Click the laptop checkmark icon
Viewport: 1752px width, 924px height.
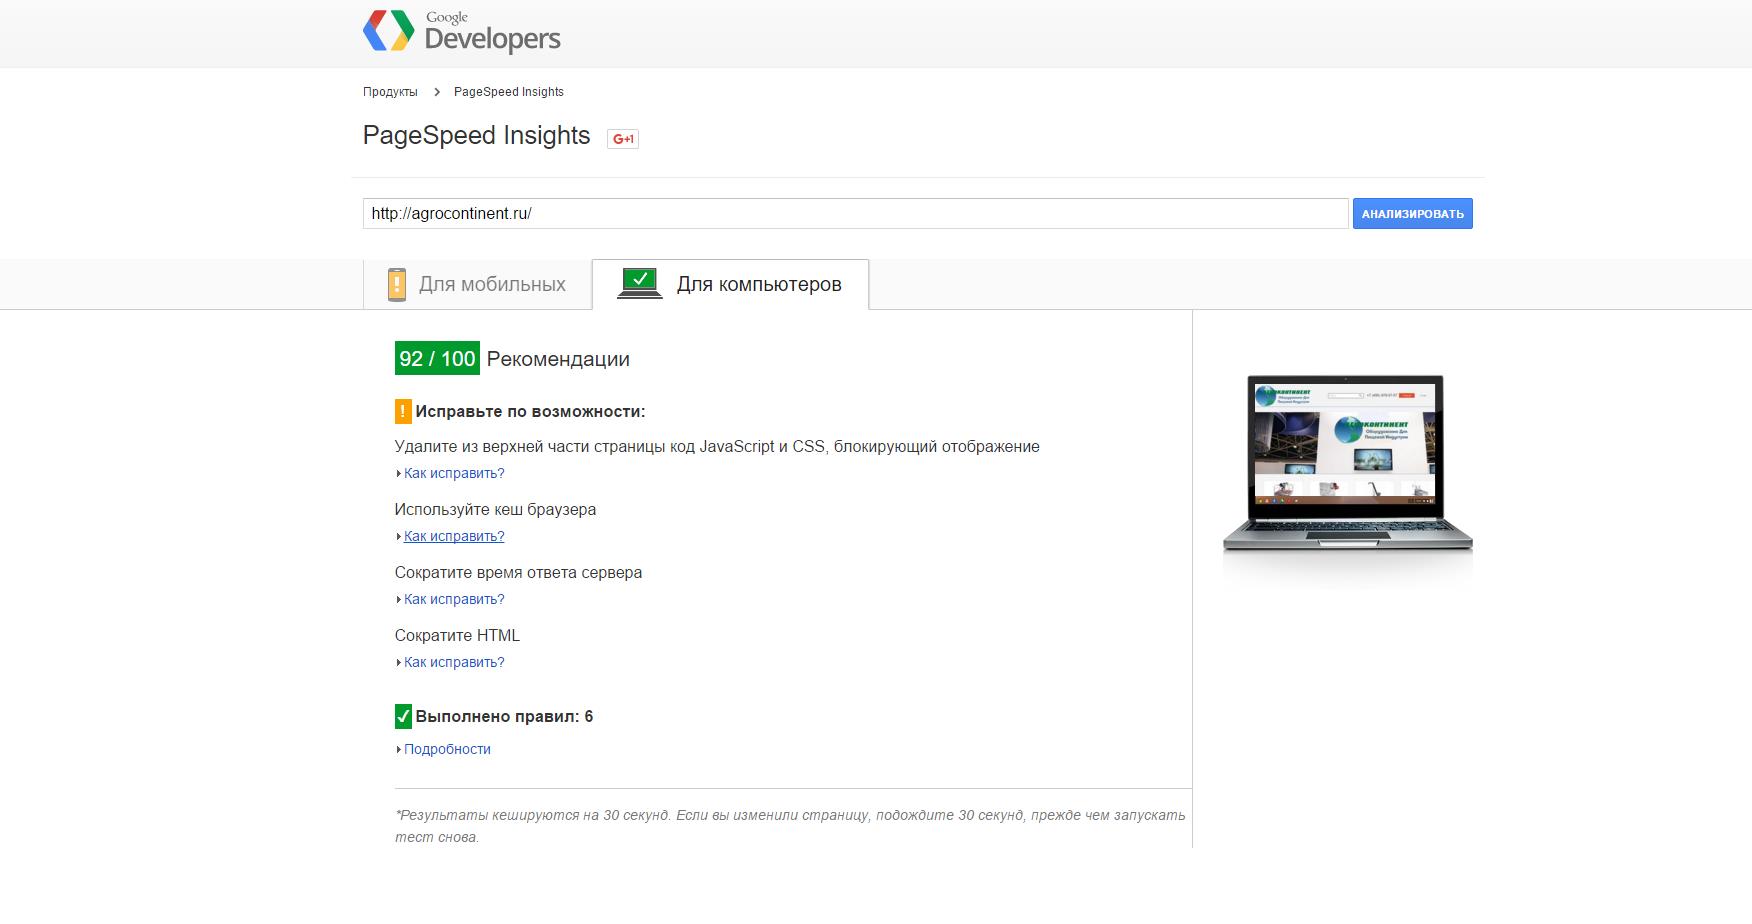tap(640, 283)
